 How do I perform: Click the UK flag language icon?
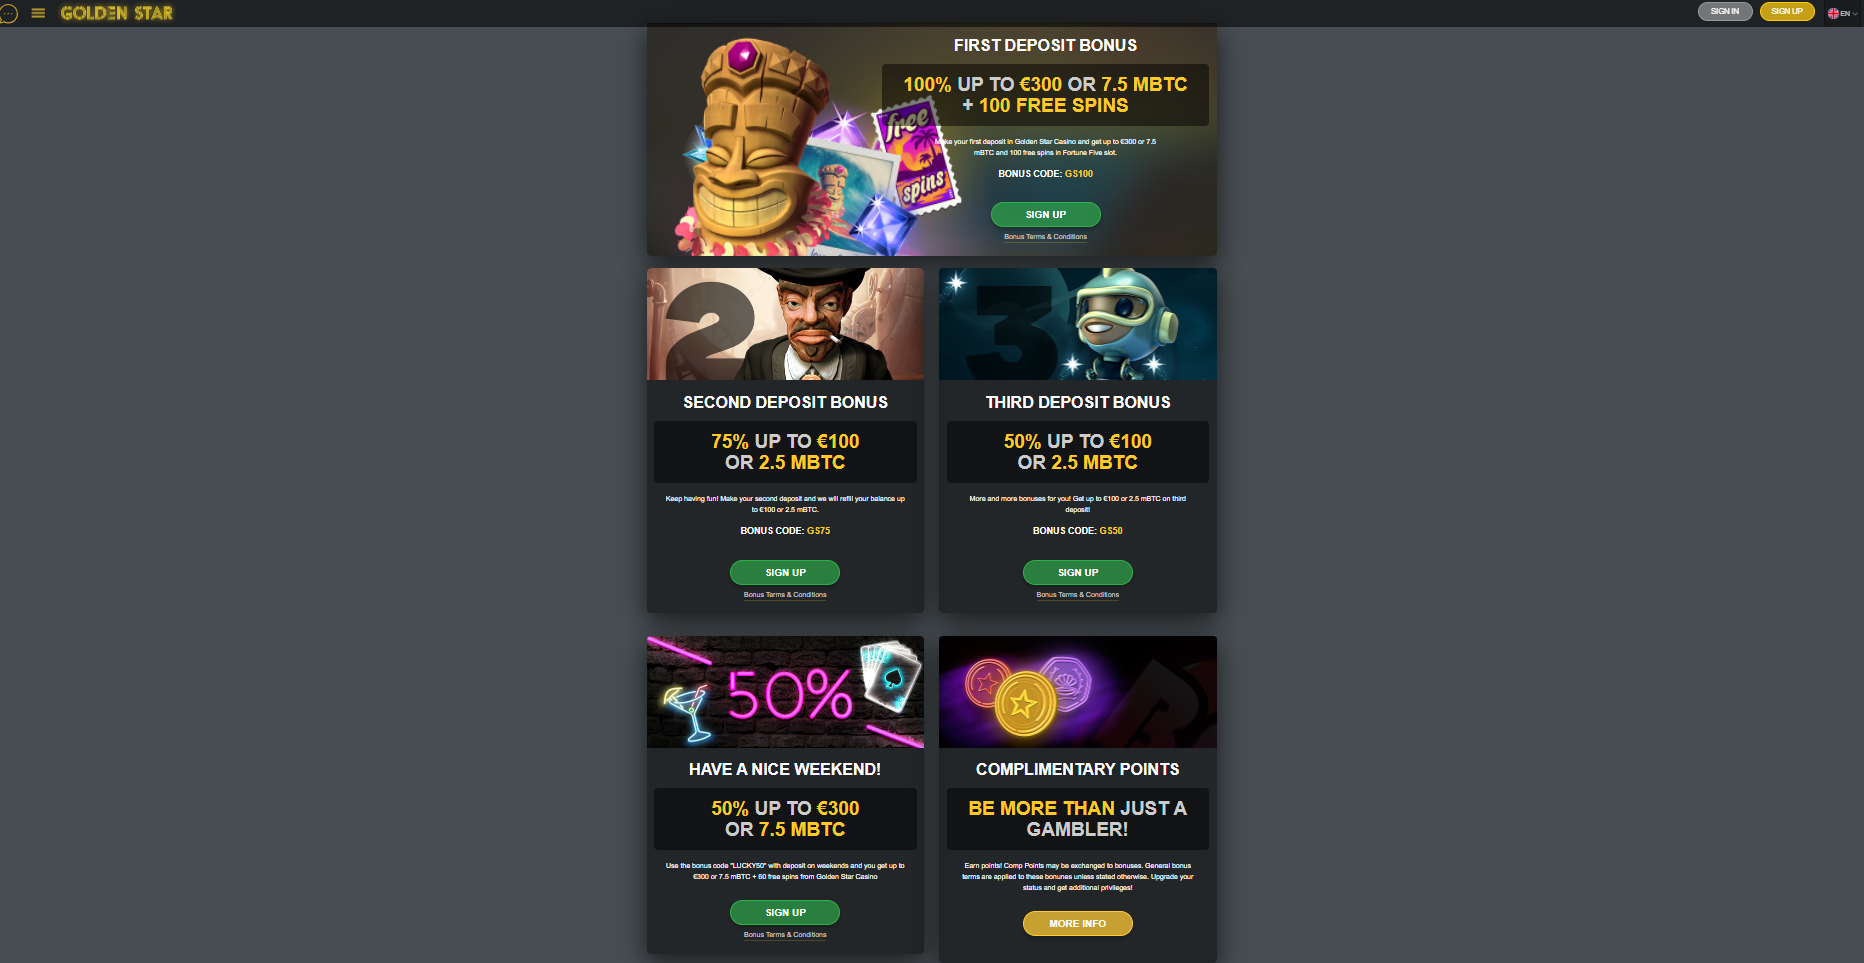pyautogui.click(x=1833, y=13)
